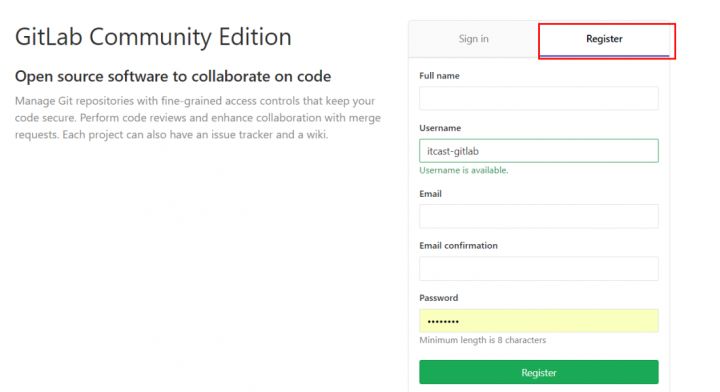The width and height of the screenshot is (720, 392).
Task: Click the 'Username' label
Action: pyautogui.click(x=440, y=128)
